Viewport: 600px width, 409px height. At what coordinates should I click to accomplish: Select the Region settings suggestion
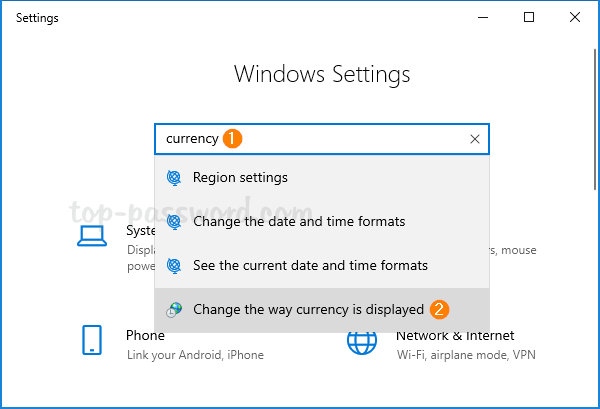click(x=240, y=178)
